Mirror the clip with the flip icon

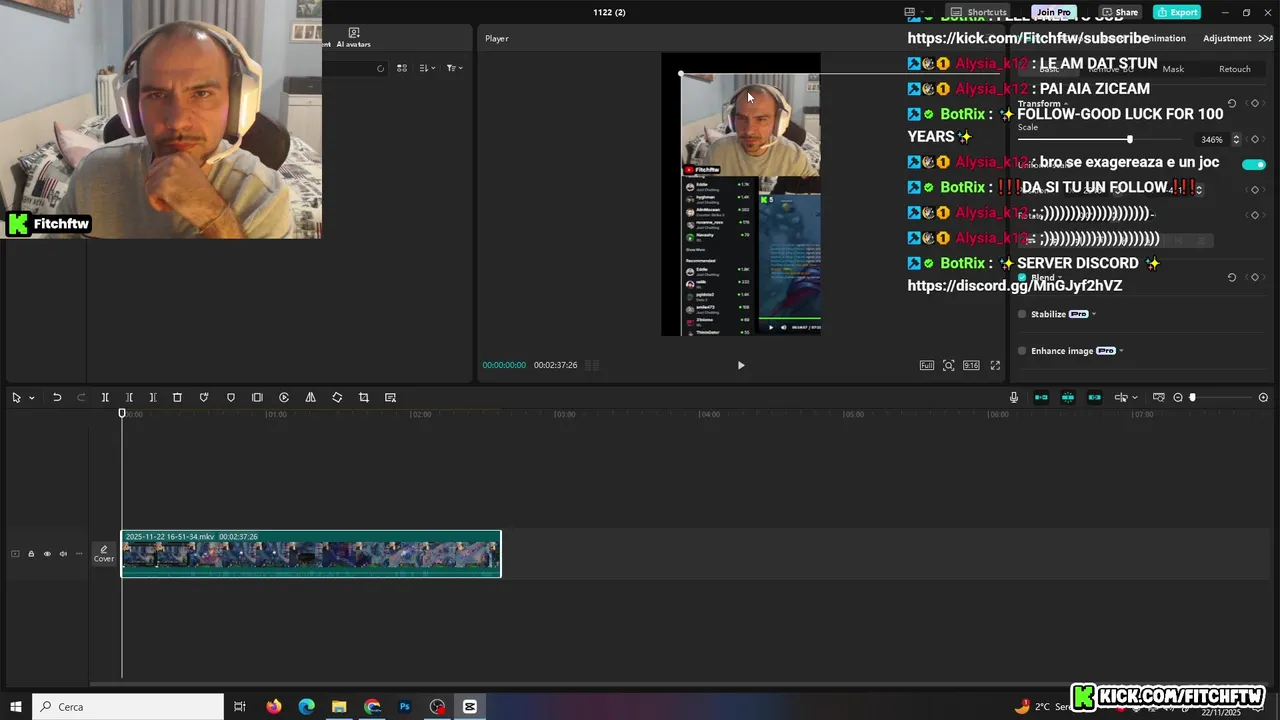[x=310, y=397]
